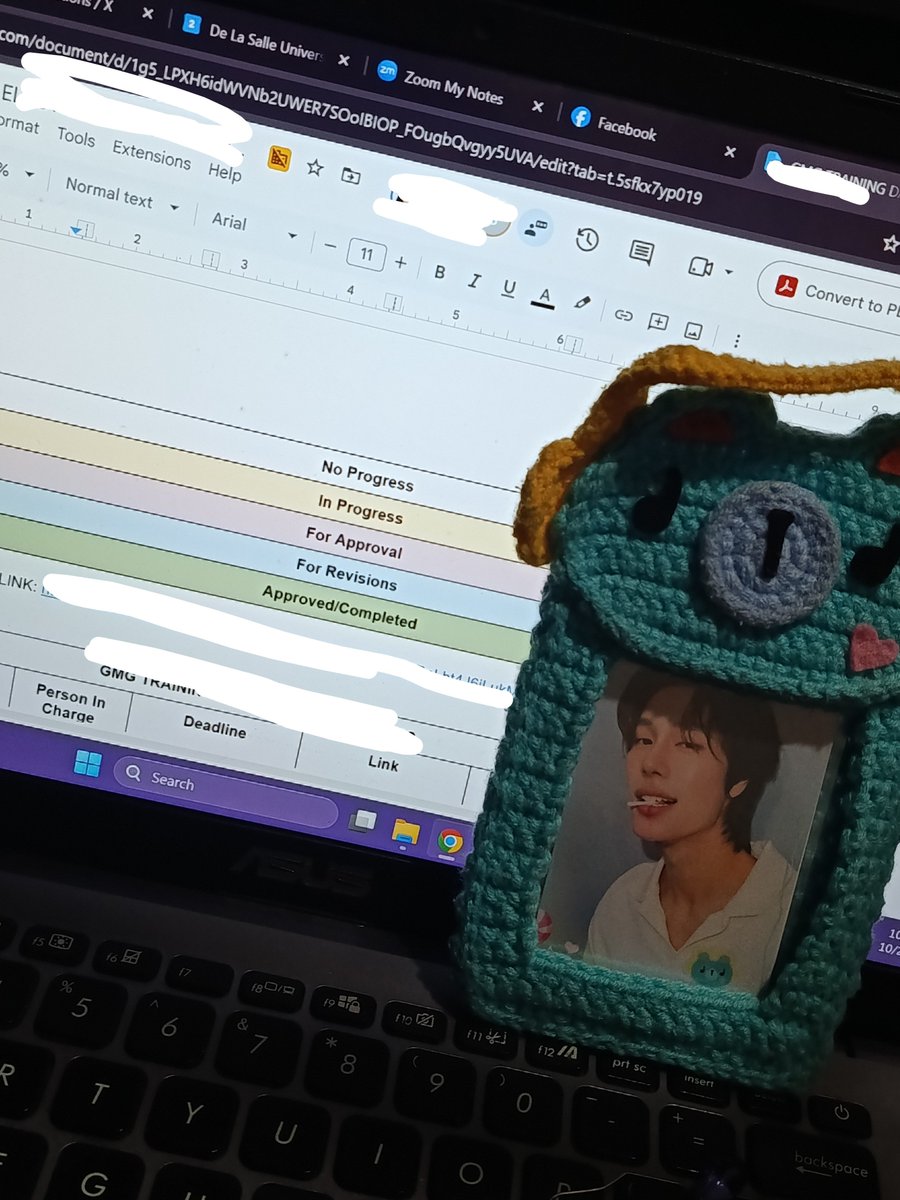Screen dimensions: 900x1200
Task: Toggle underline formatting
Action: point(509,288)
